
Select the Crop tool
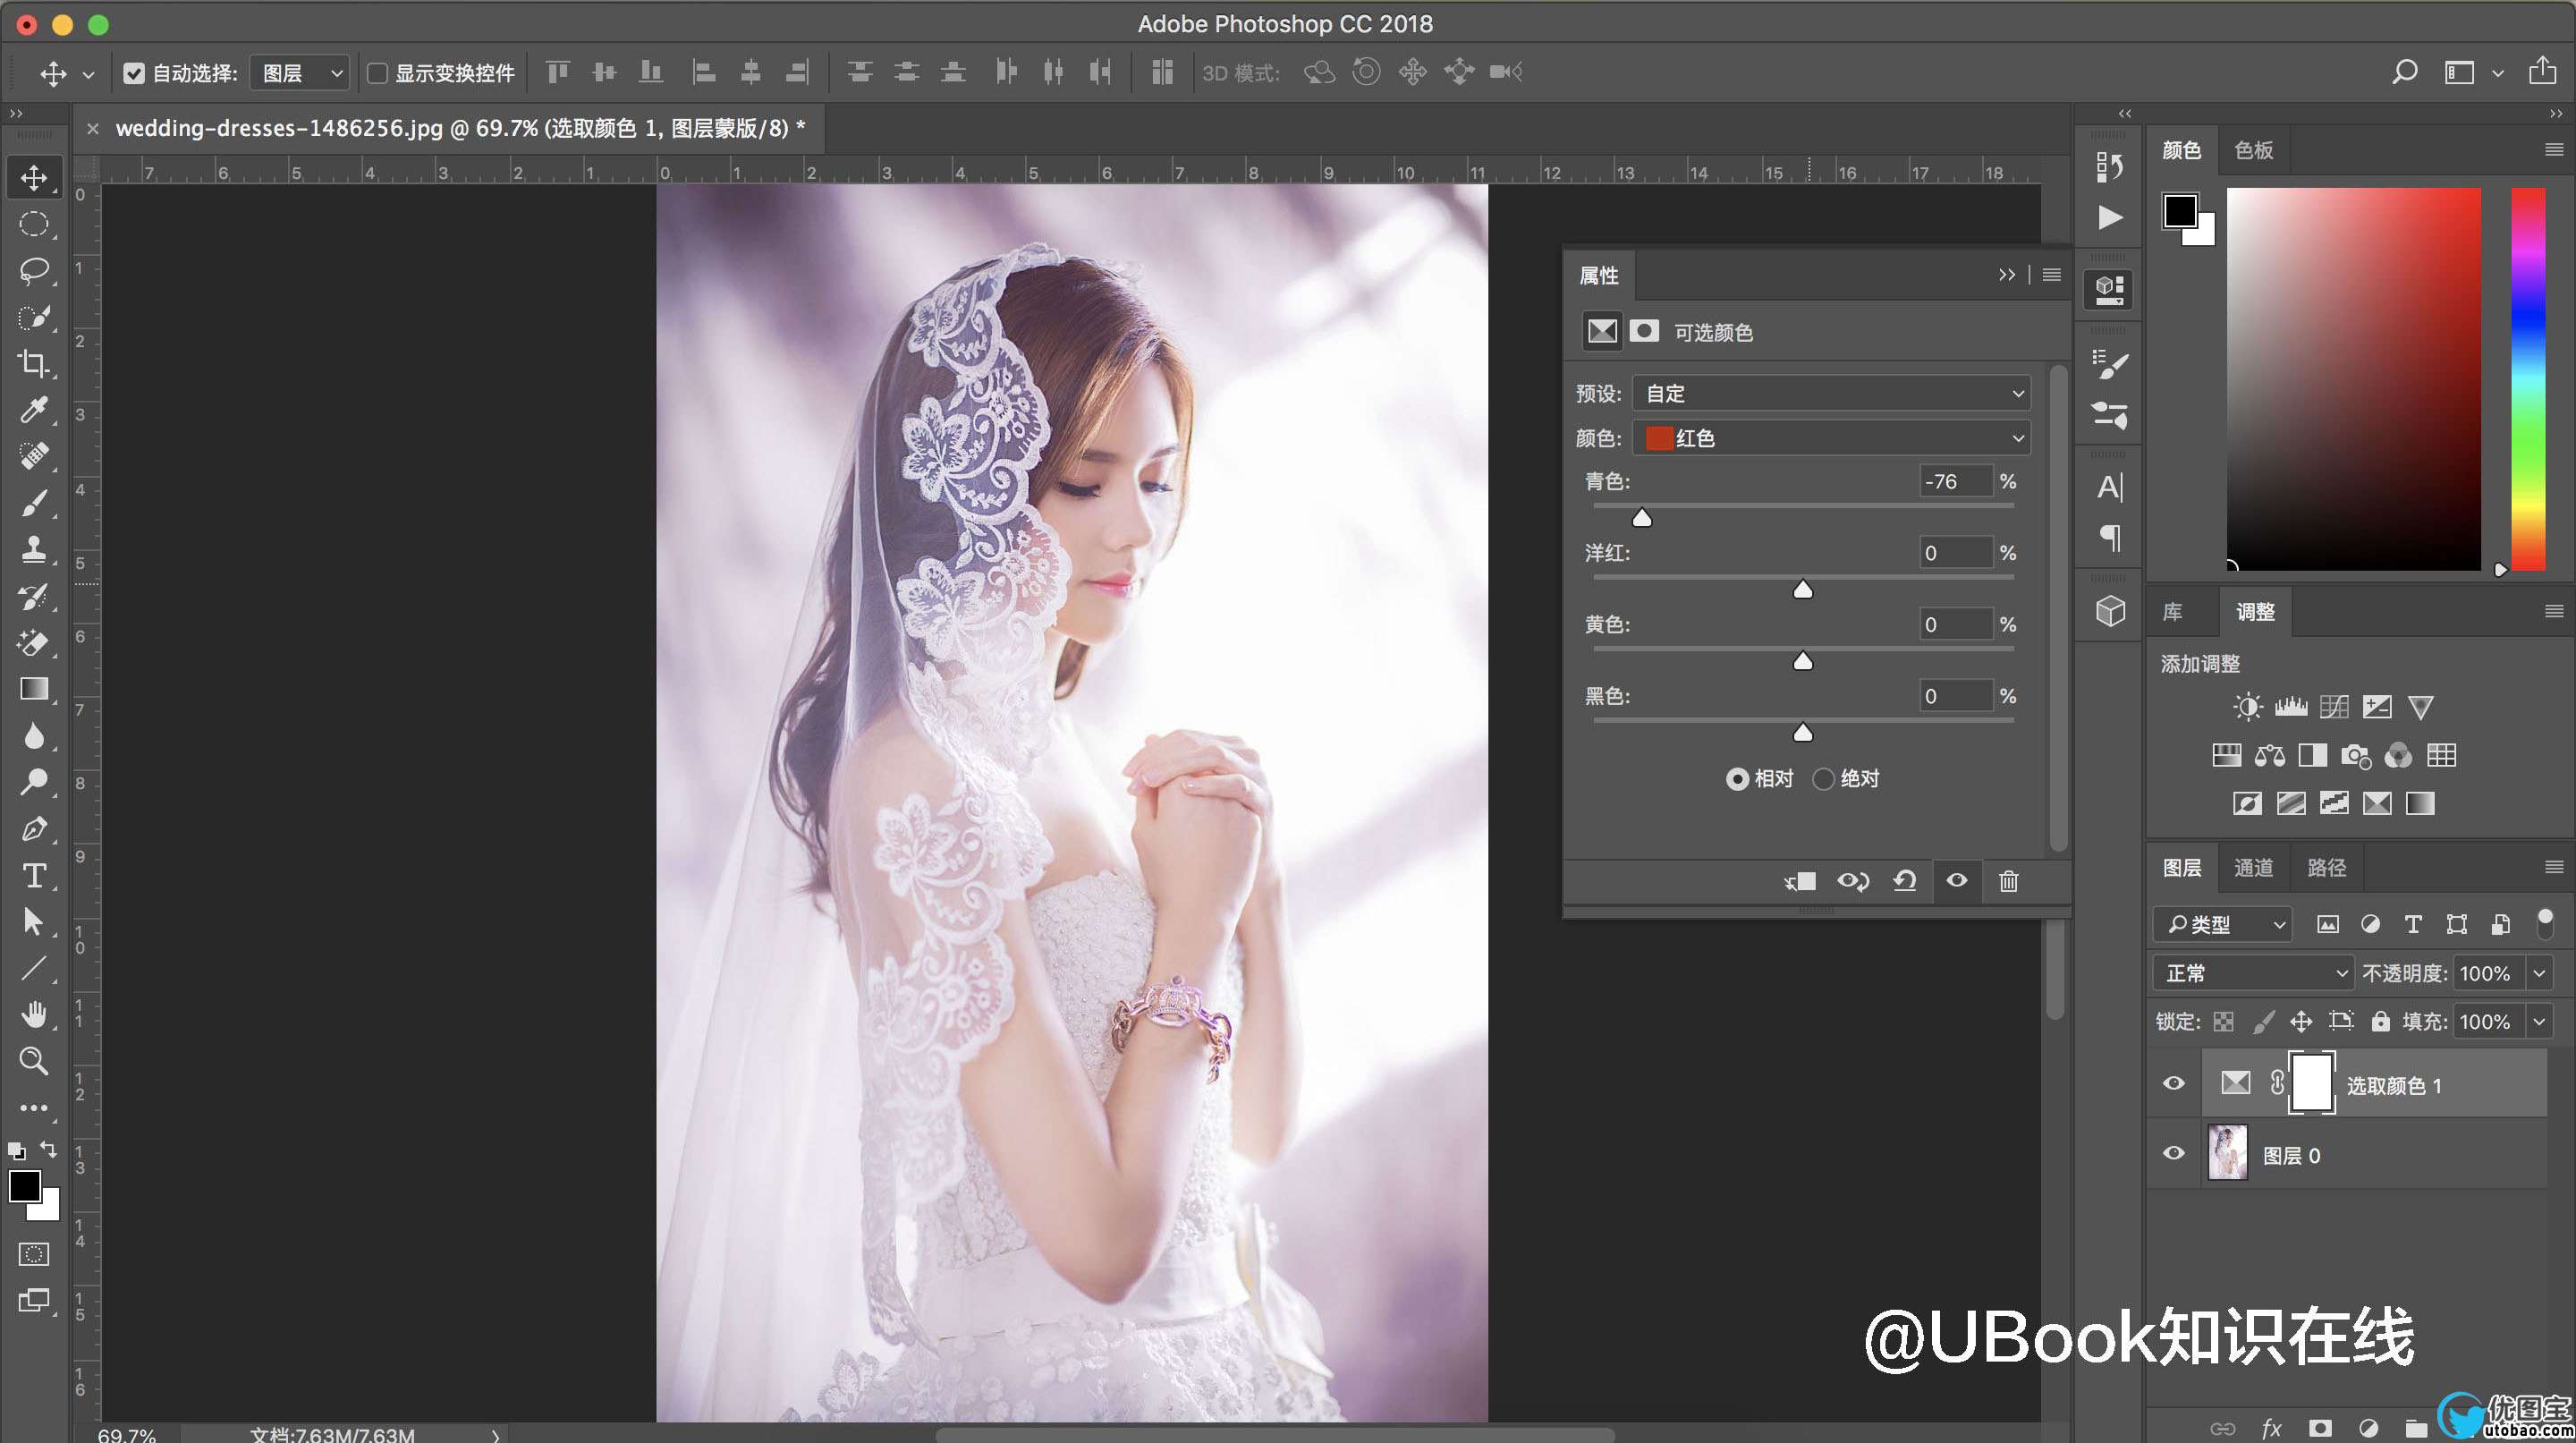click(34, 363)
